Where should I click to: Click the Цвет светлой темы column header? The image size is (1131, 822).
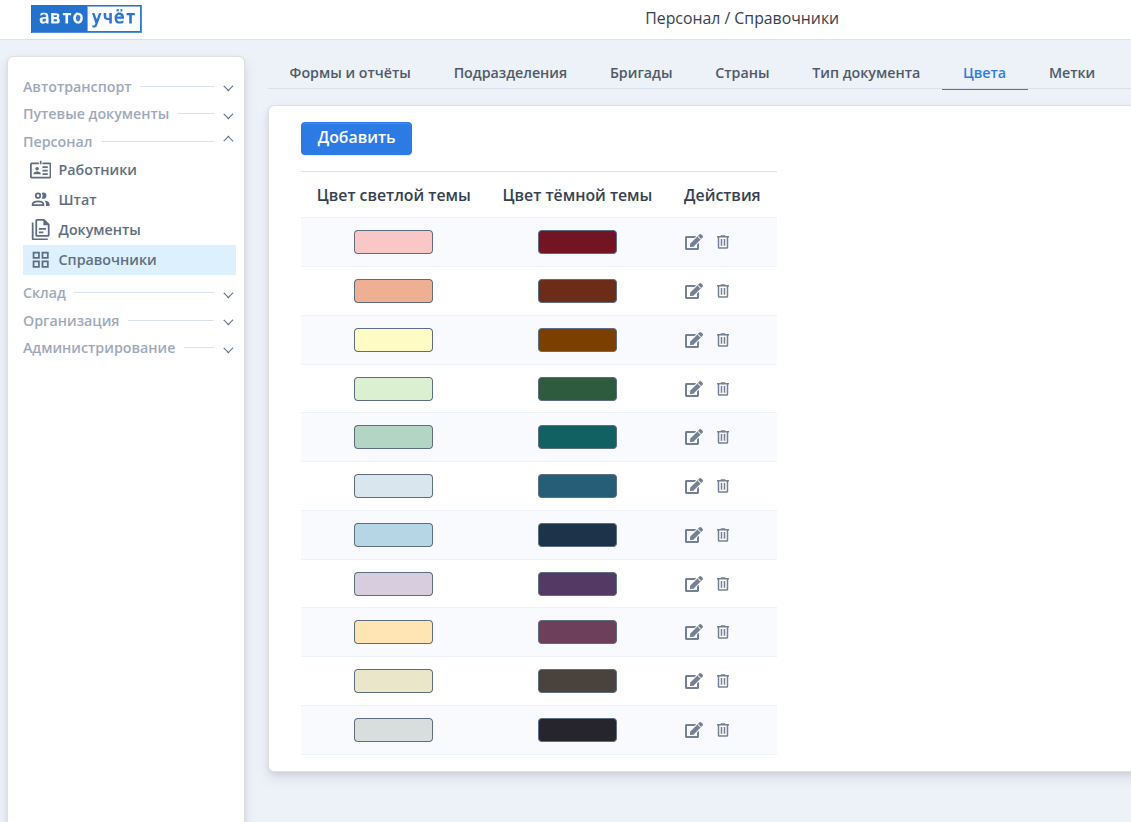pyautogui.click(x=394, y=195)
